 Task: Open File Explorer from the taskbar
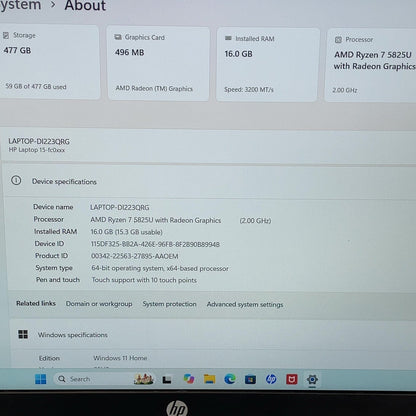[209, 379]
